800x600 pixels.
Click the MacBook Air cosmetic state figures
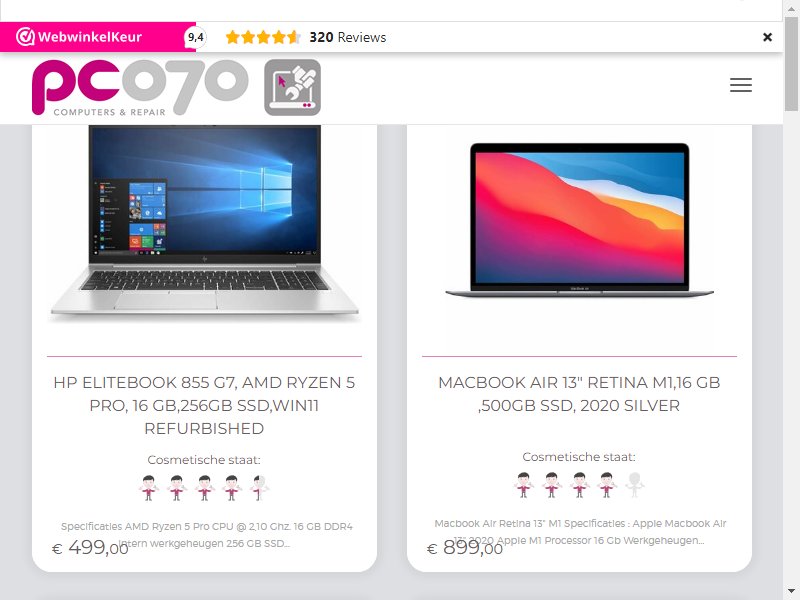click(x=579, y=485)
